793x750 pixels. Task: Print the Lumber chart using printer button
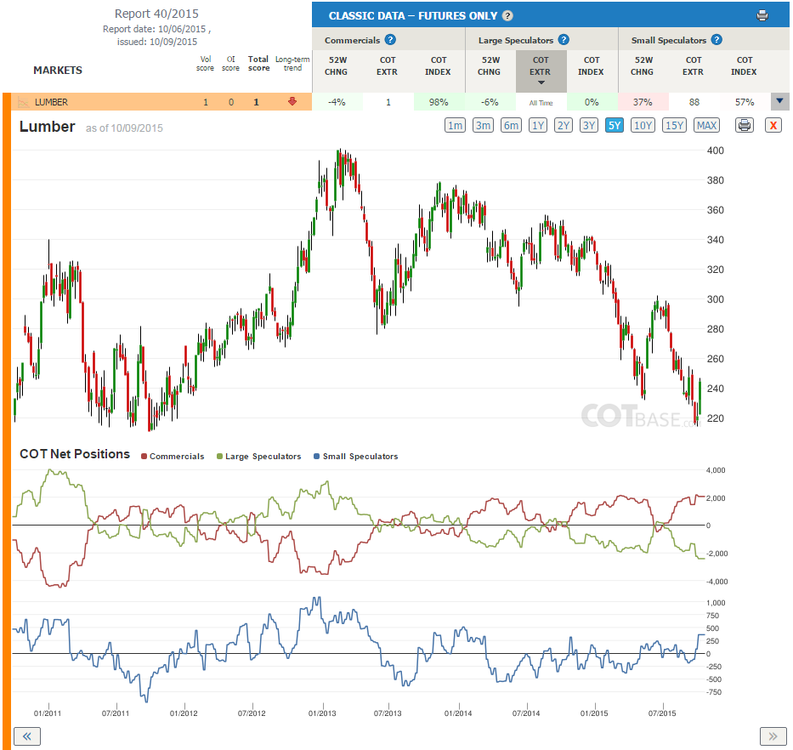744,125
